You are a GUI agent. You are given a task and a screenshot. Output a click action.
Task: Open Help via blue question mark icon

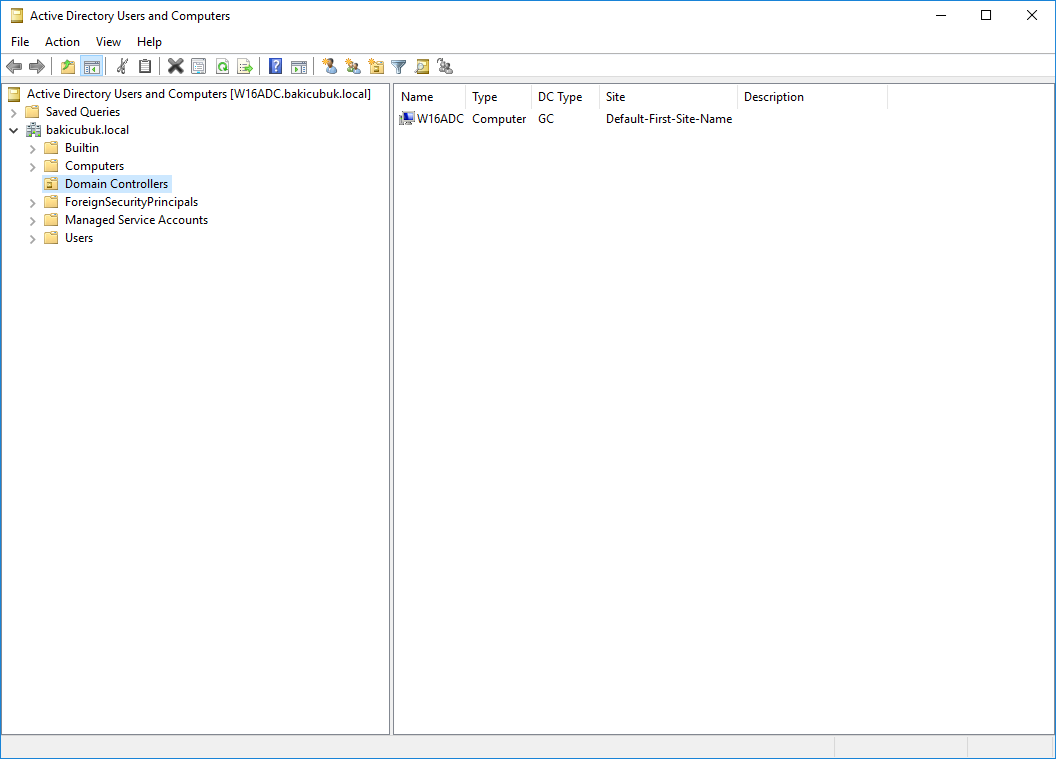[x=275, y=66]
